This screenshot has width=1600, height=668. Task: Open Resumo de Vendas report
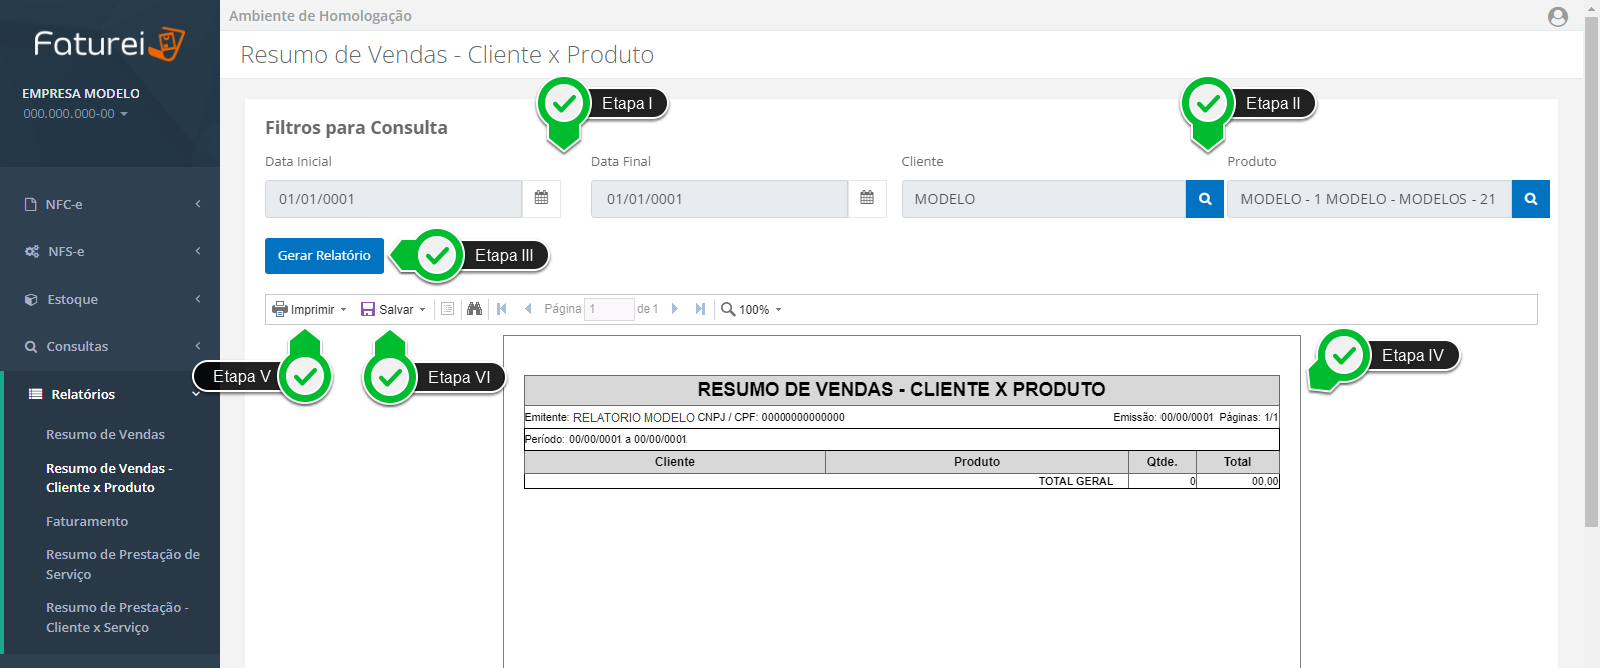click(105, 434)
